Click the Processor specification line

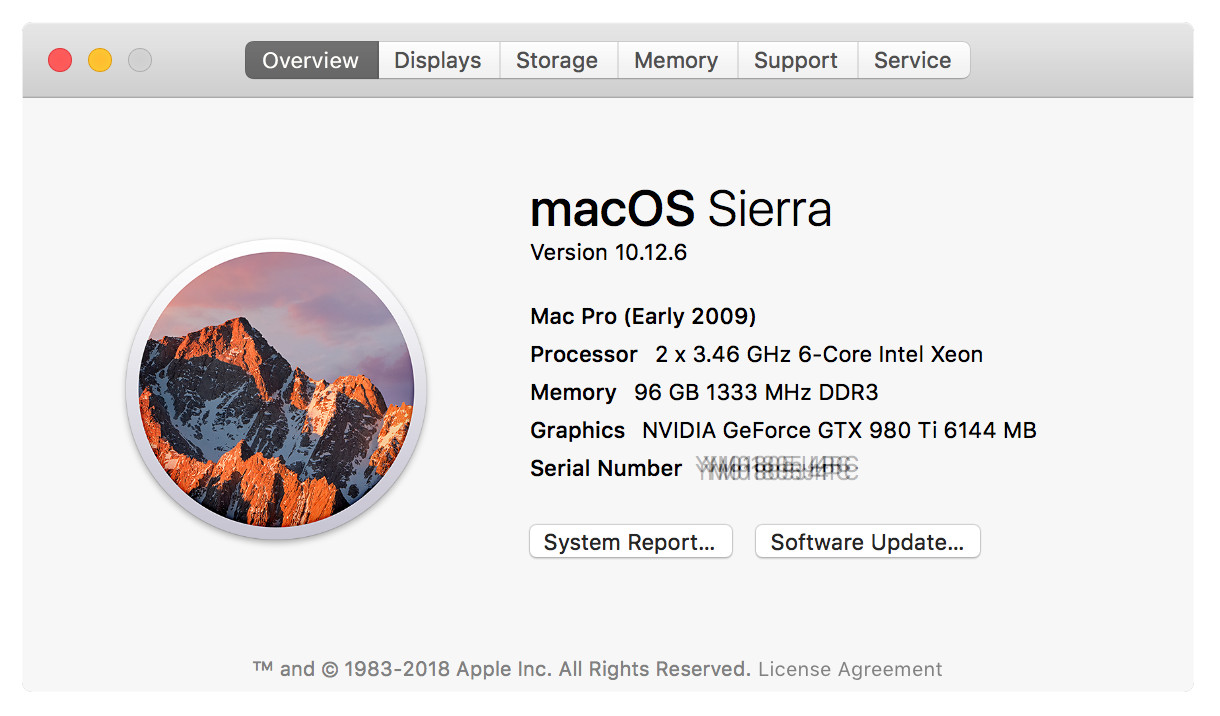[x=755, y=354]
